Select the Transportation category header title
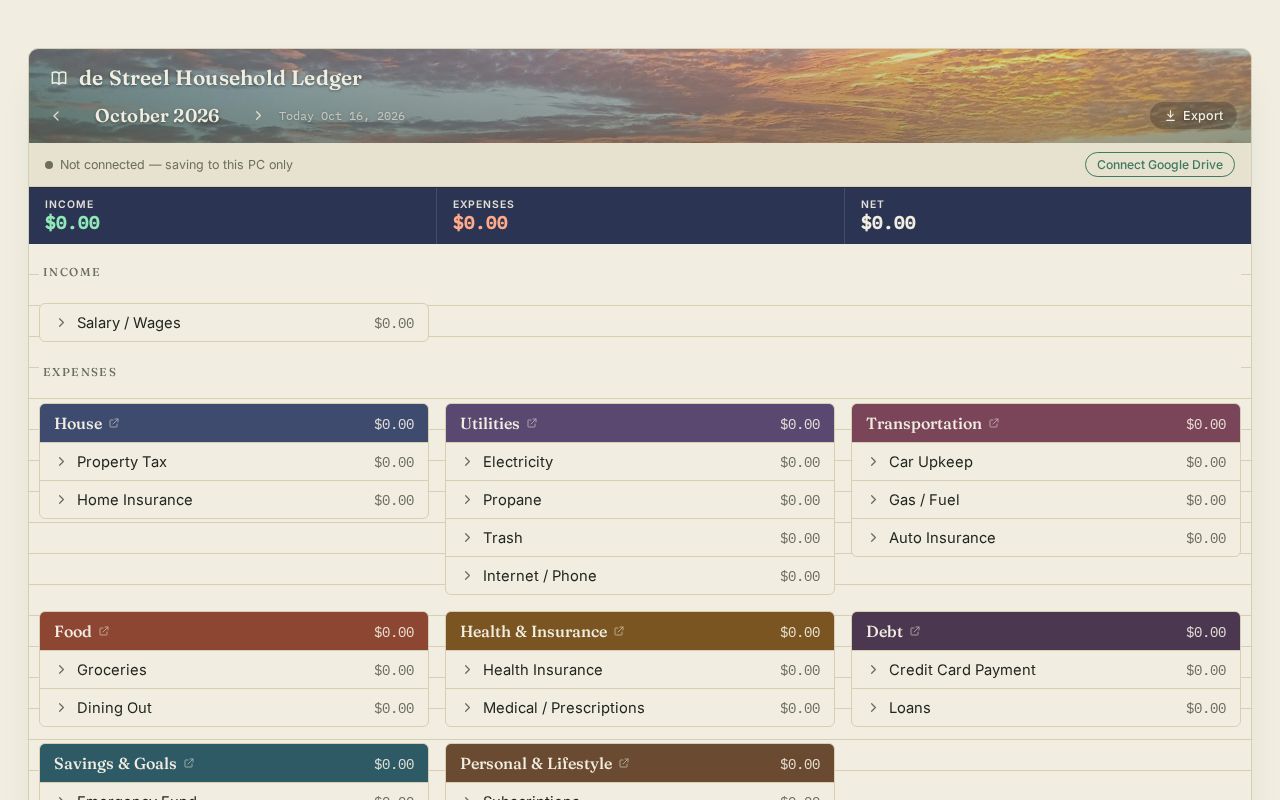This screenshot has height=800, width=1280. click(x=924, y=424)
